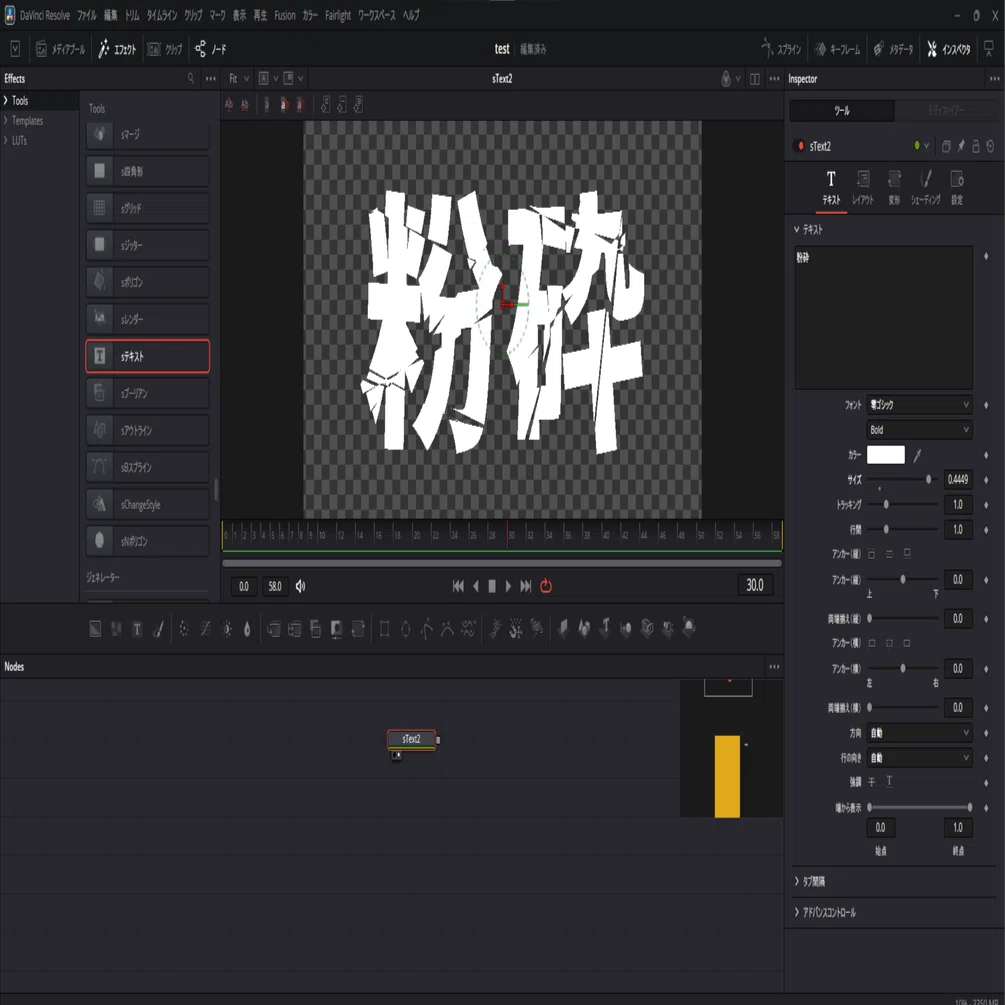The image size is (1005, 1005).
Task: Open the 方向 direction dropdown
Action: click(918, 733)
